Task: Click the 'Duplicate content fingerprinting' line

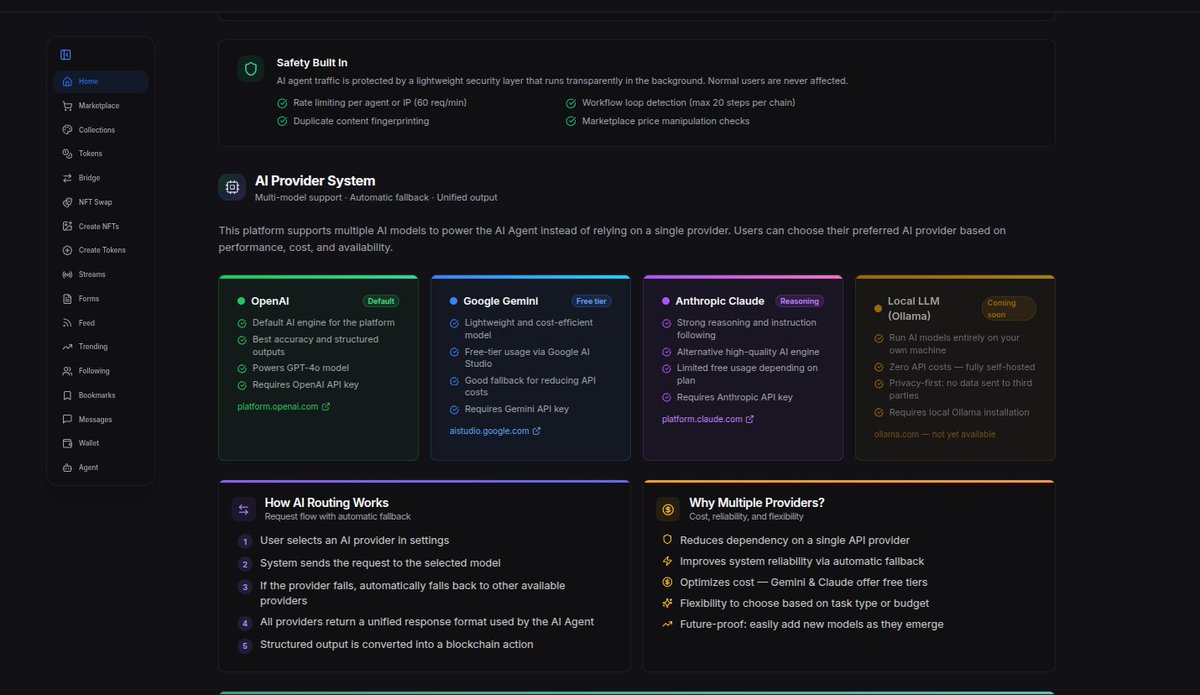Action: pyautogui.click(x=361, y=121)
